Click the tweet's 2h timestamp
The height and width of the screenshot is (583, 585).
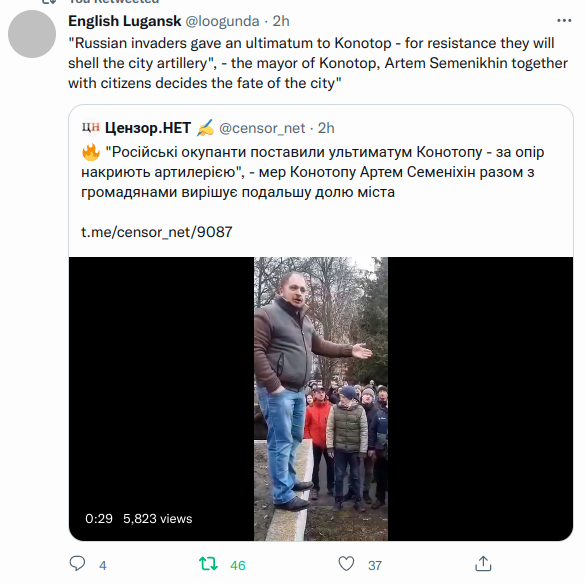click(x=281, y=21)
